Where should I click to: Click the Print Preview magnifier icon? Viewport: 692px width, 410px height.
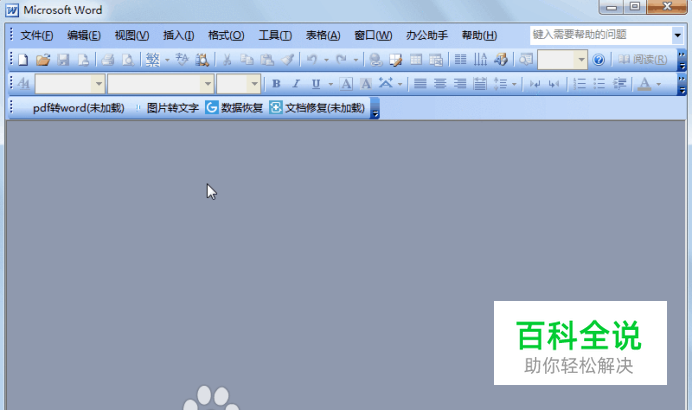tap(128, 60)
